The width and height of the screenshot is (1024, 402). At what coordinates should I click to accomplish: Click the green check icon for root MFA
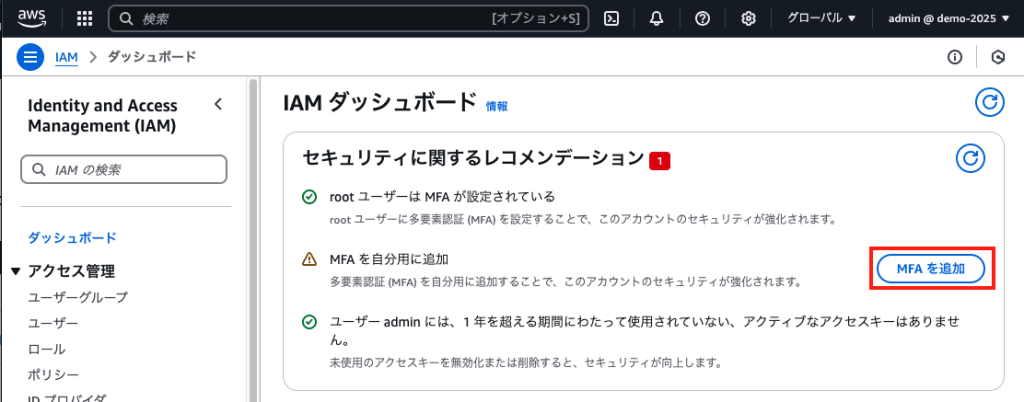pyautogui.click(x=310, y=196)
